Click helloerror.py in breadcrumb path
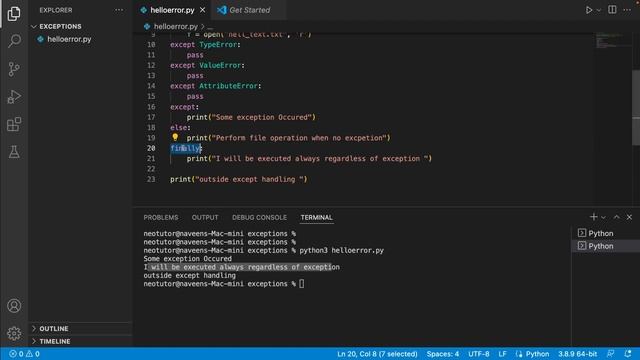Viewport: 640px width, 360px height. (x=176, y=27)
